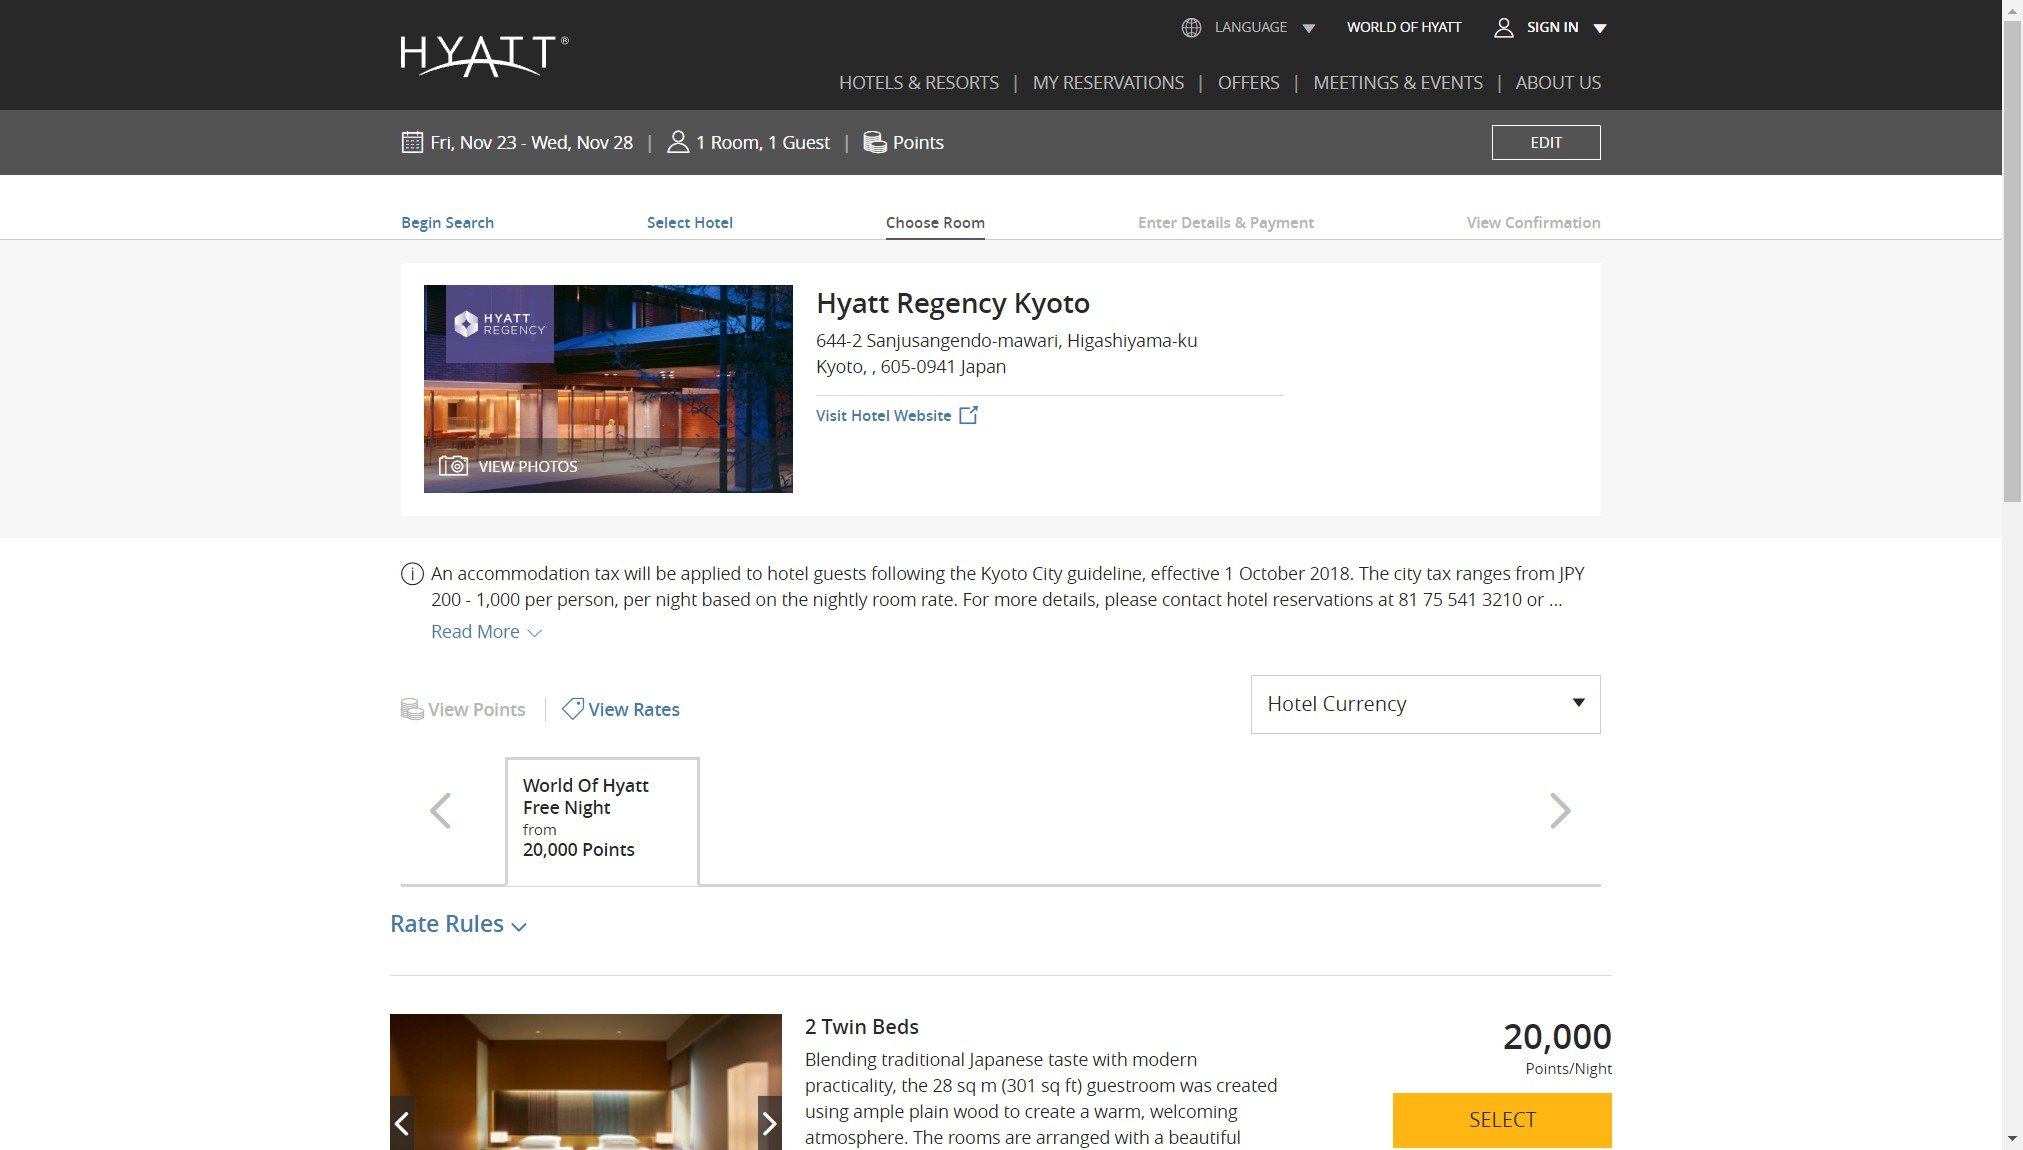Open Visit Hotel Website link

coord(883,416)
